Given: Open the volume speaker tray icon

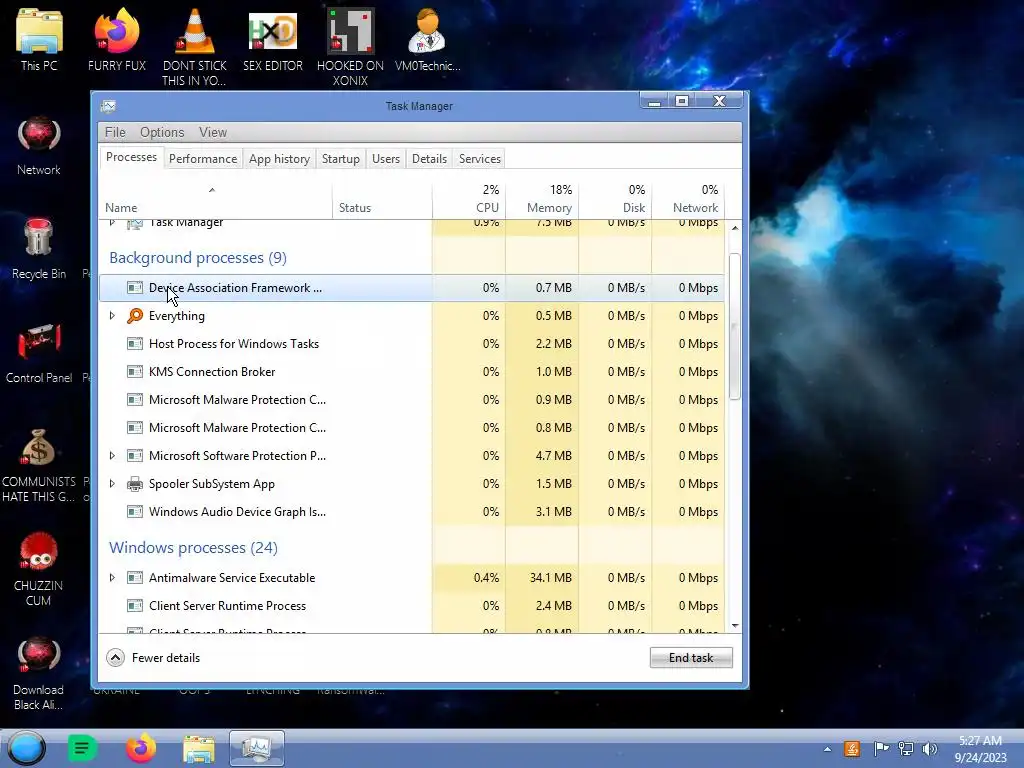Looking at the screenshot, I should click(930, 748).
